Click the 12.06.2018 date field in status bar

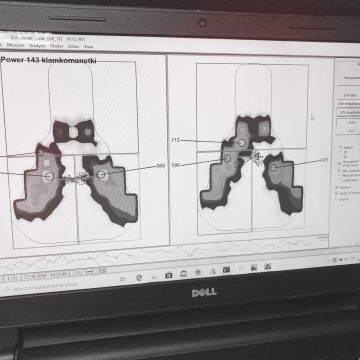pos(35,277)
